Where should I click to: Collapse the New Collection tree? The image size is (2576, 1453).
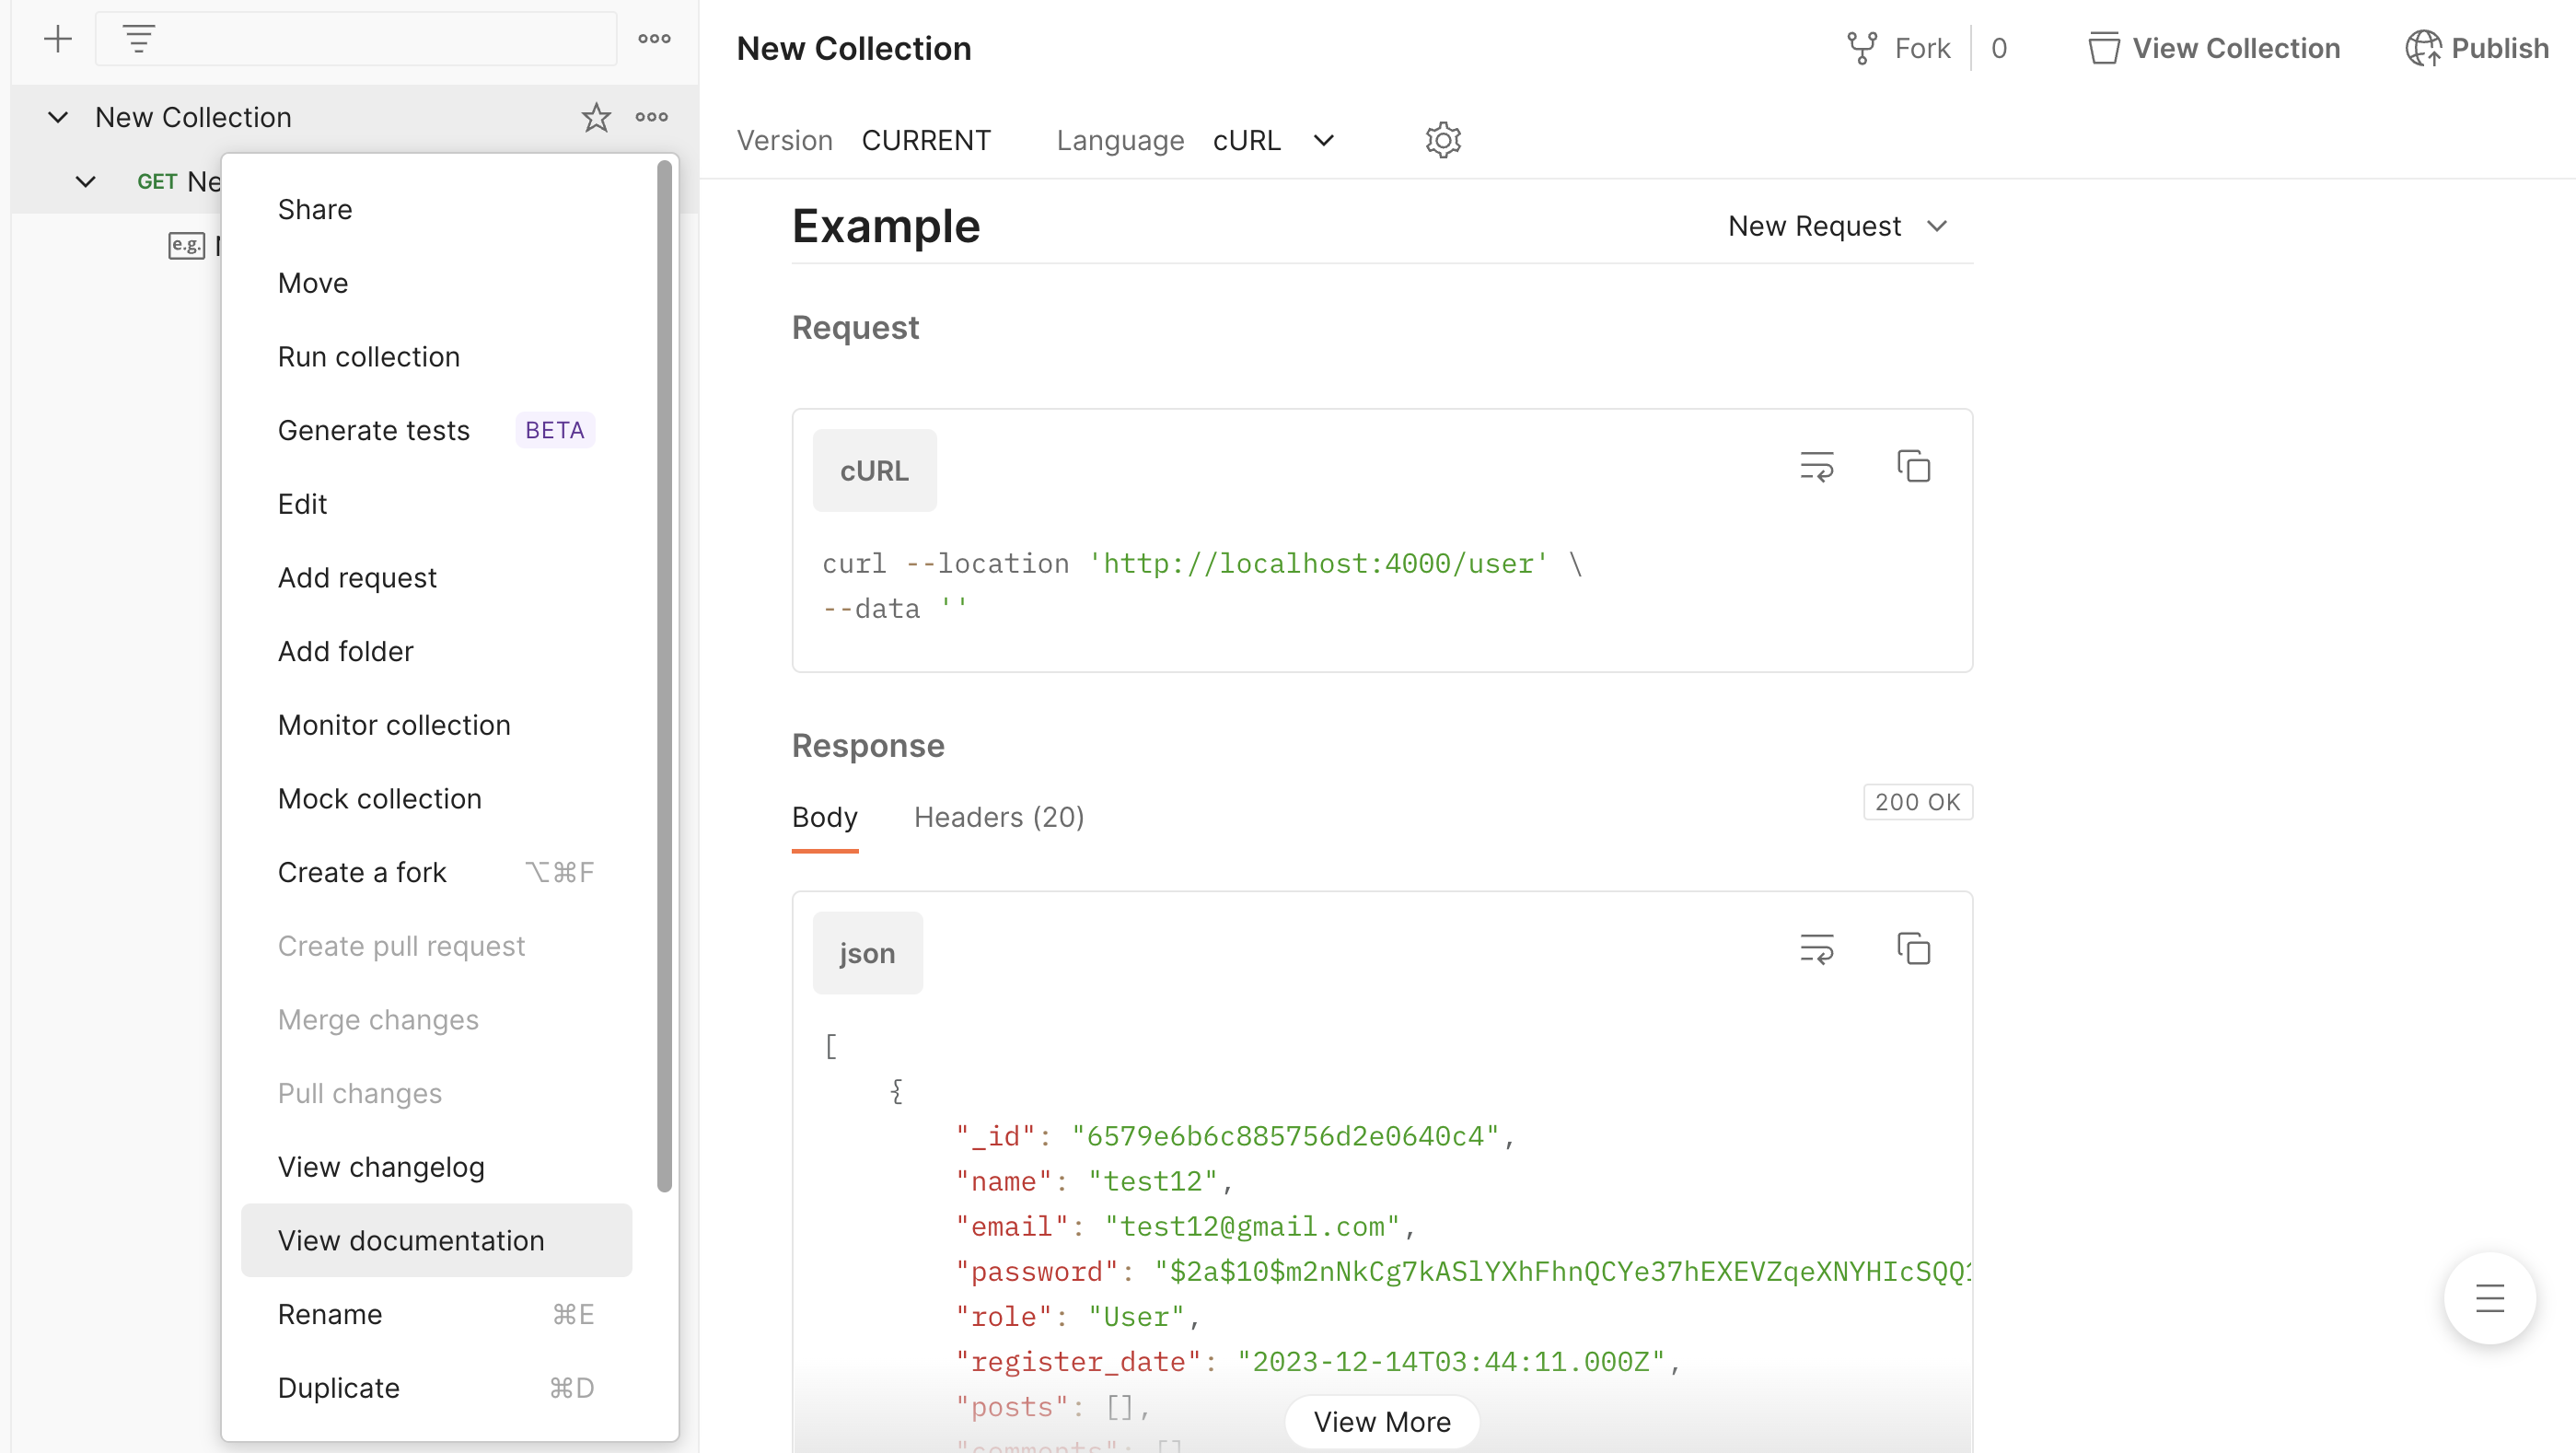(58, 117)
